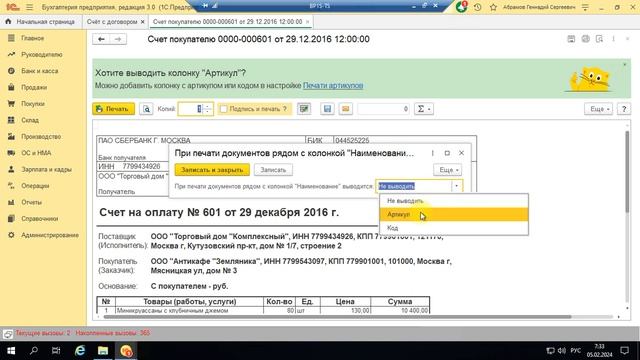Screen dimensions: 640x360
Task: Follow the Печати артикулов link
Action: [x=333, y=85]
